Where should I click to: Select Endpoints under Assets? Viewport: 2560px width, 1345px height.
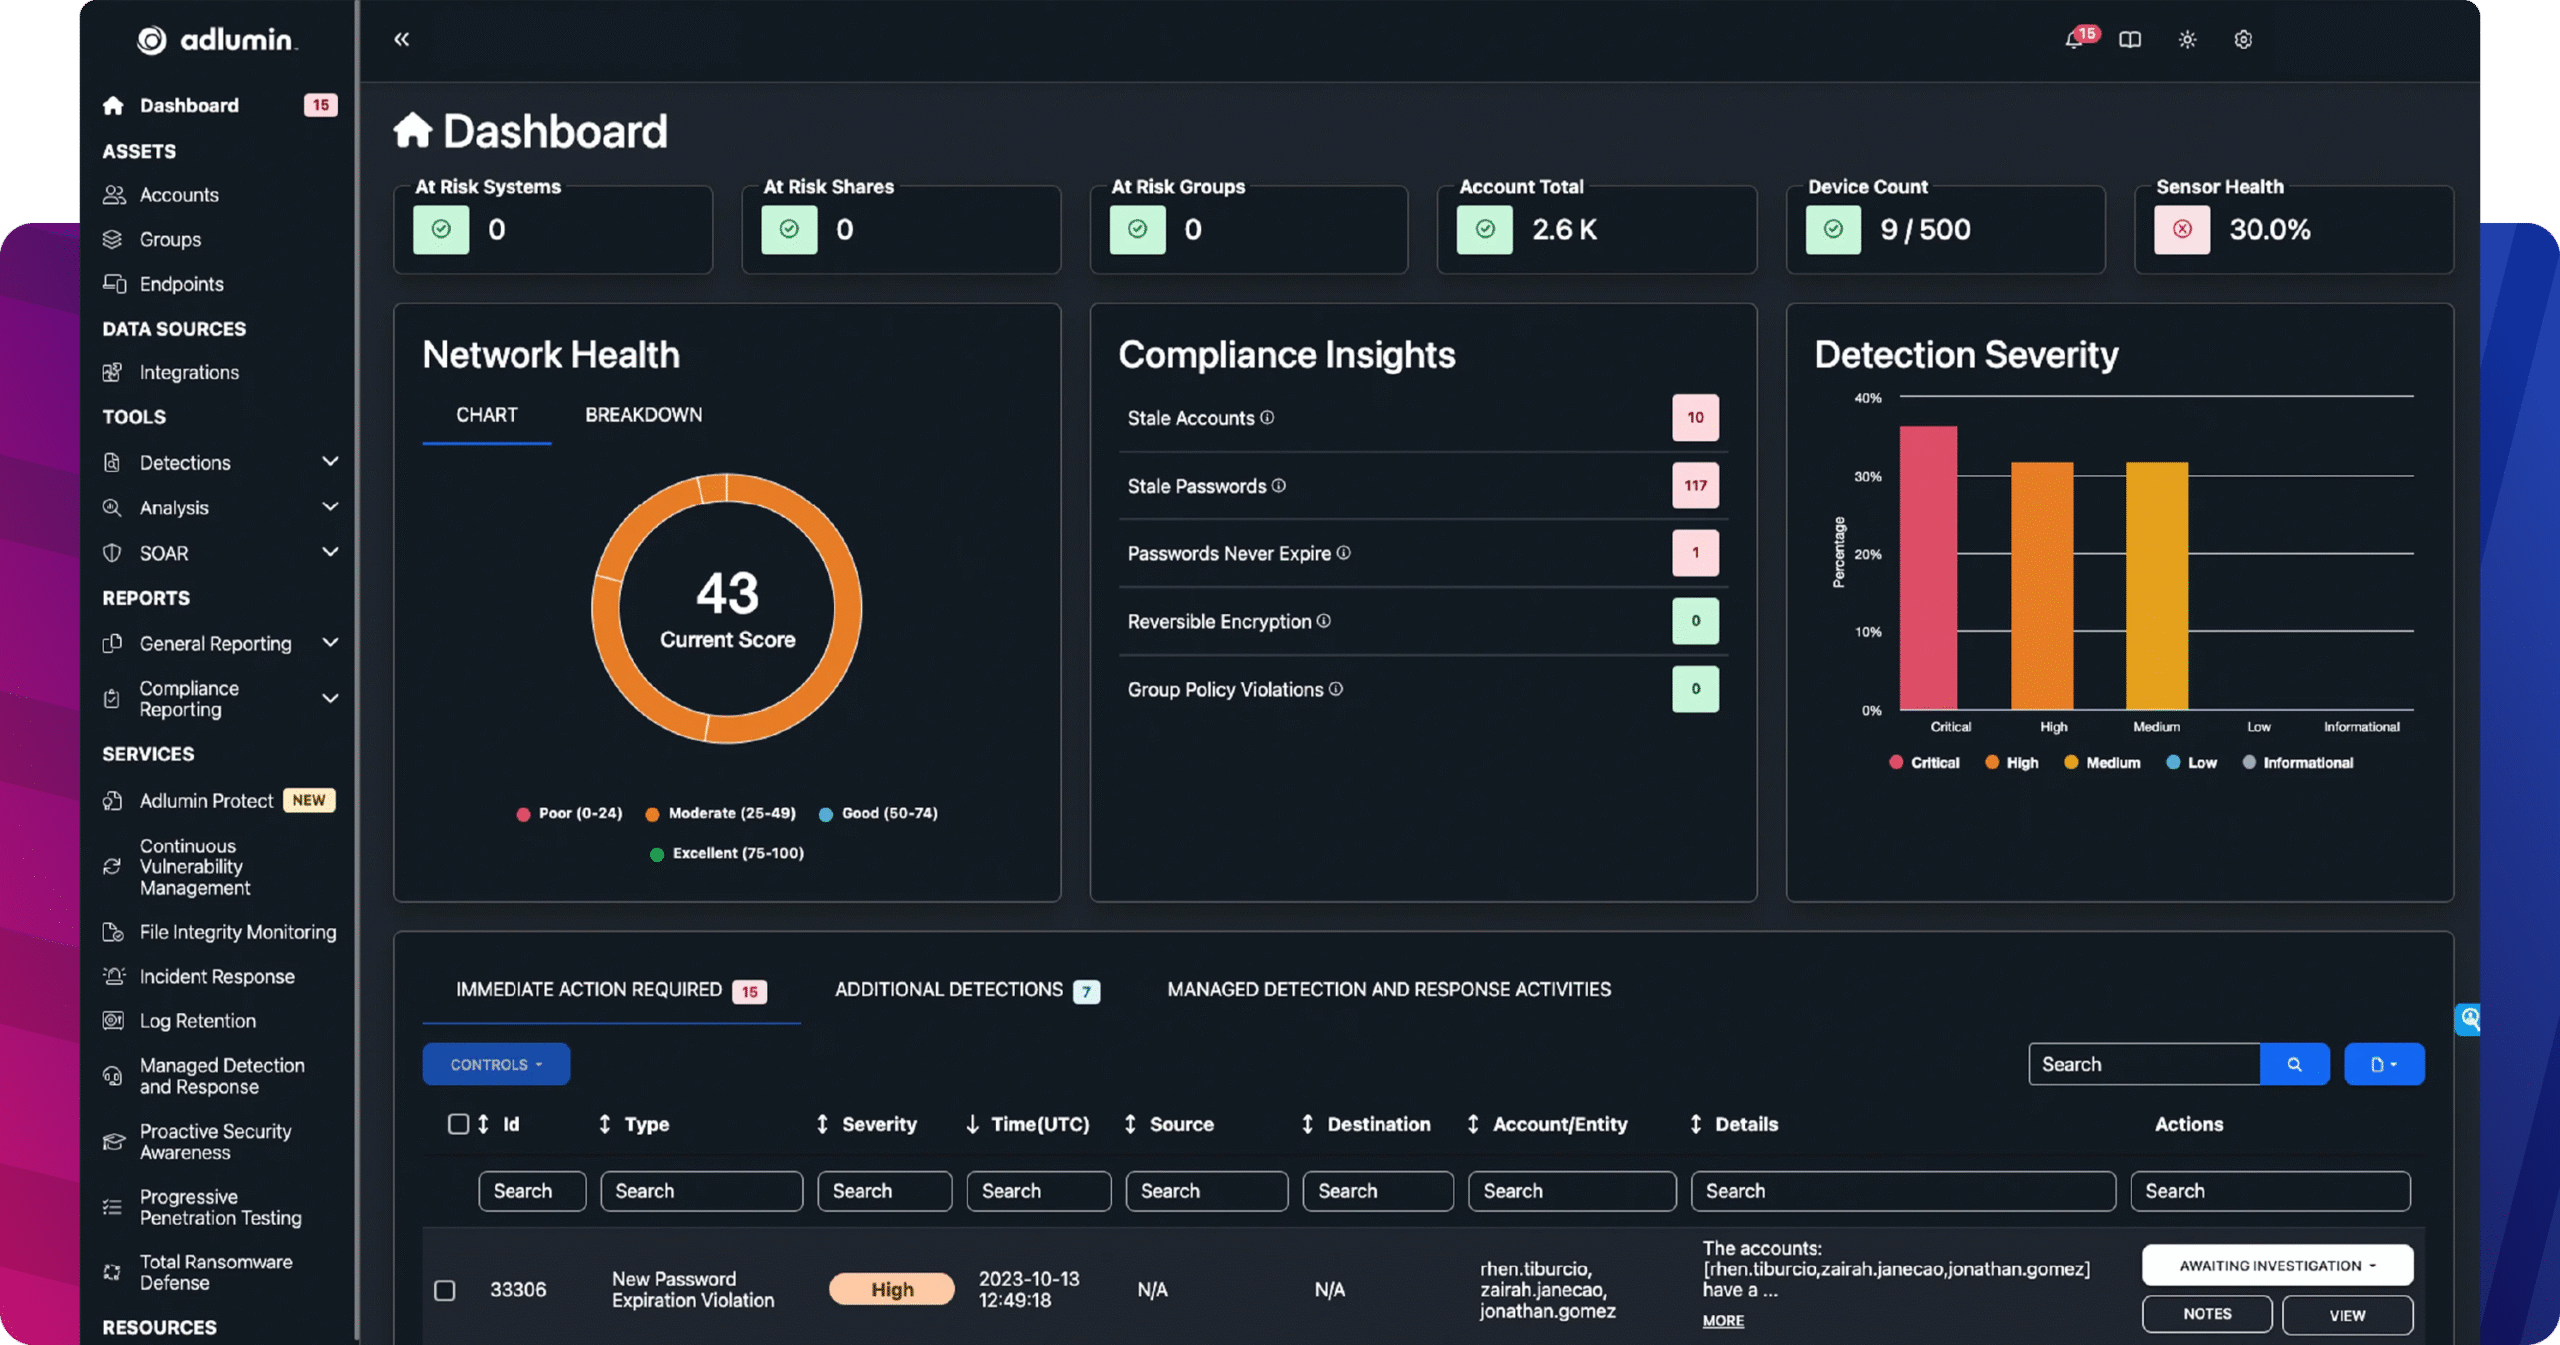coord(181,283)
